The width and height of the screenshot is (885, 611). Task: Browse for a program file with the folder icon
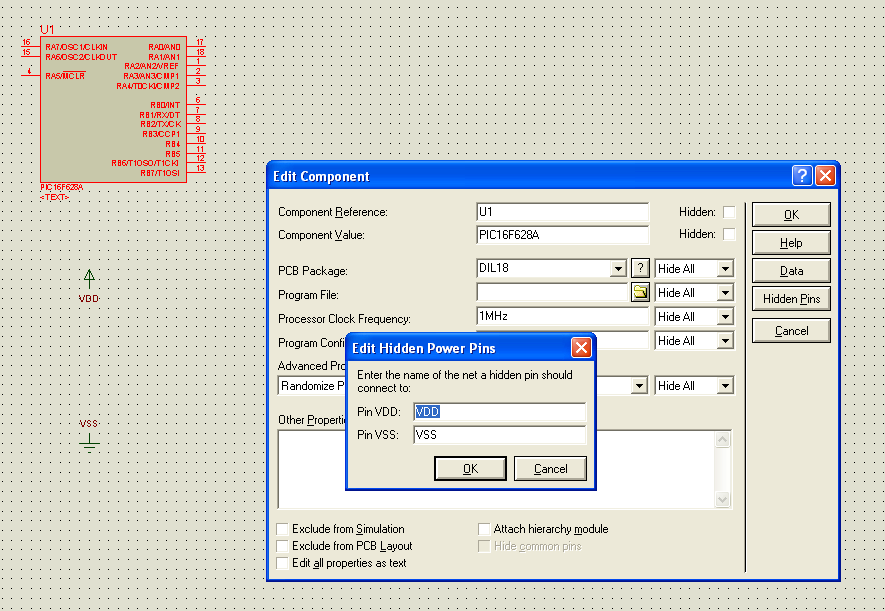[640, 292]
